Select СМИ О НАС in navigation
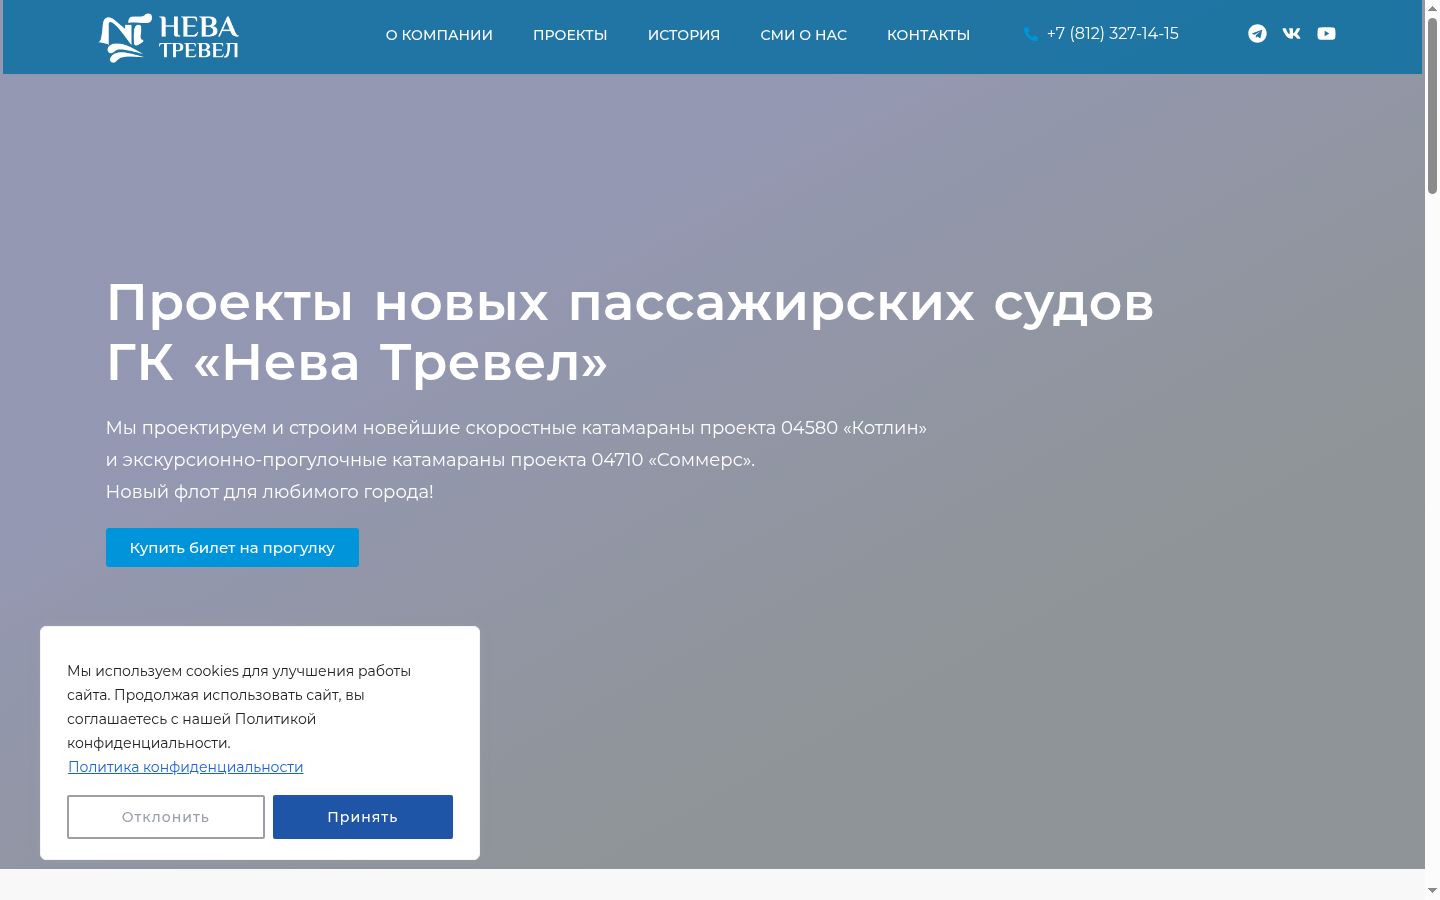This screenshot has width=1440, height=900. (803, 35)
